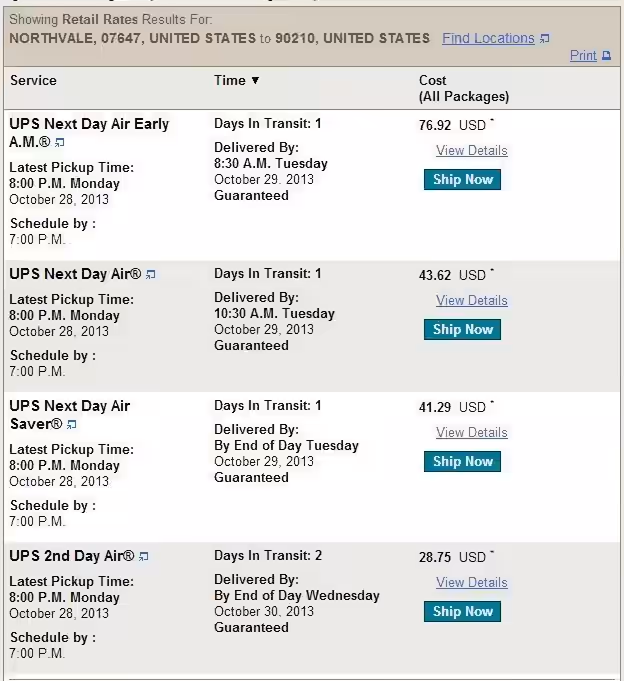Ship Now with Next Day Air Saver

(x=462, y=461)
